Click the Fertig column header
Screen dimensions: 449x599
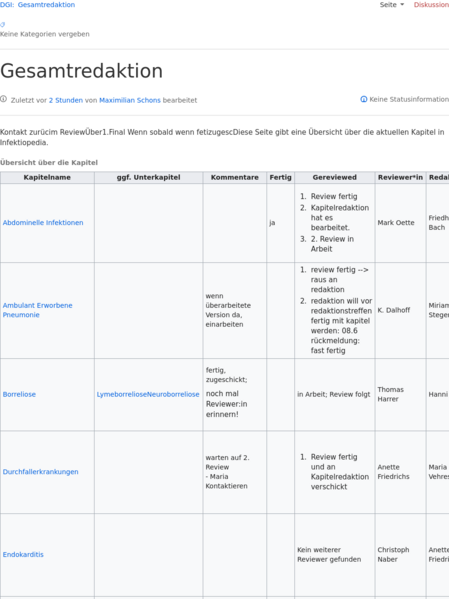click(280, 177)
